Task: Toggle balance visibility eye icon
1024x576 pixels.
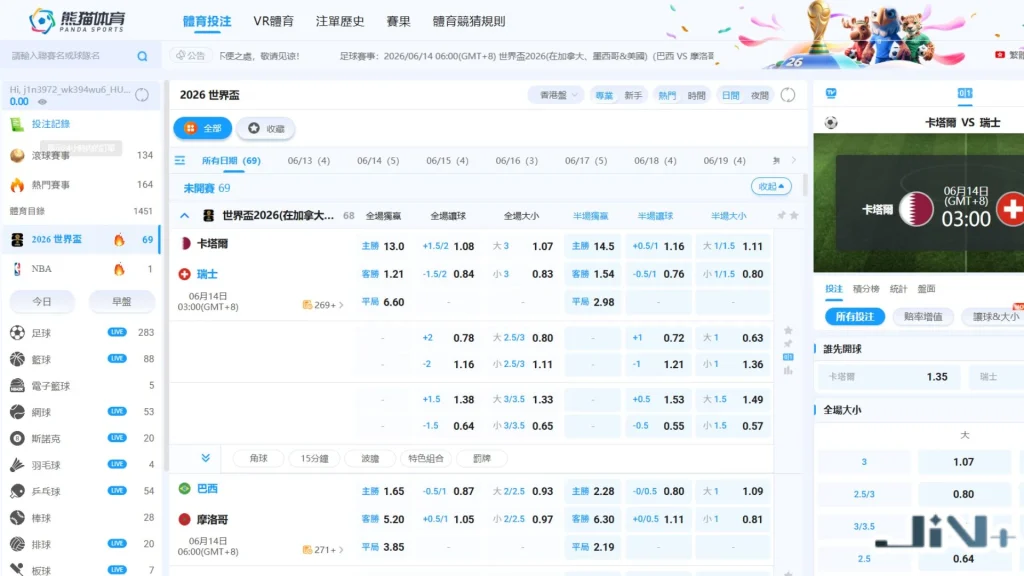Action: click(x=42, y=102)
